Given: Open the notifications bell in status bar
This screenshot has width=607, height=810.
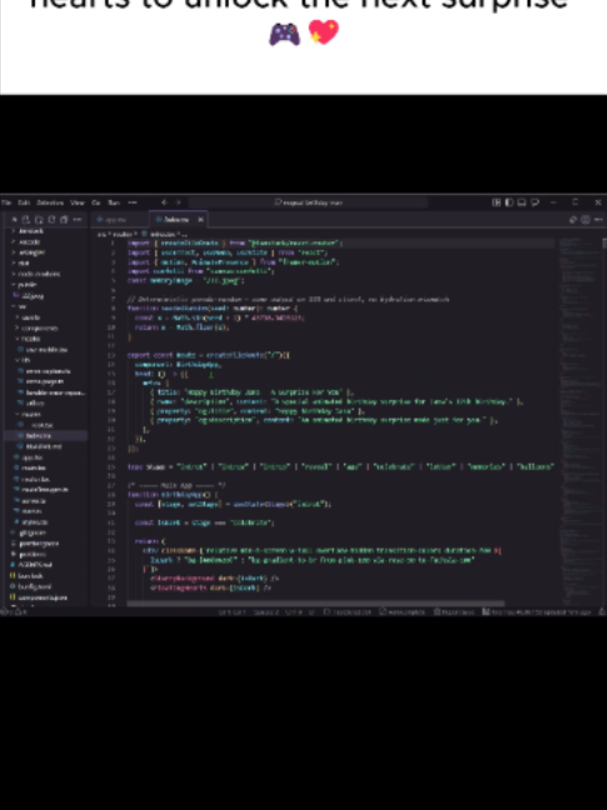Looking at the screenshot, I should [602, 612].
